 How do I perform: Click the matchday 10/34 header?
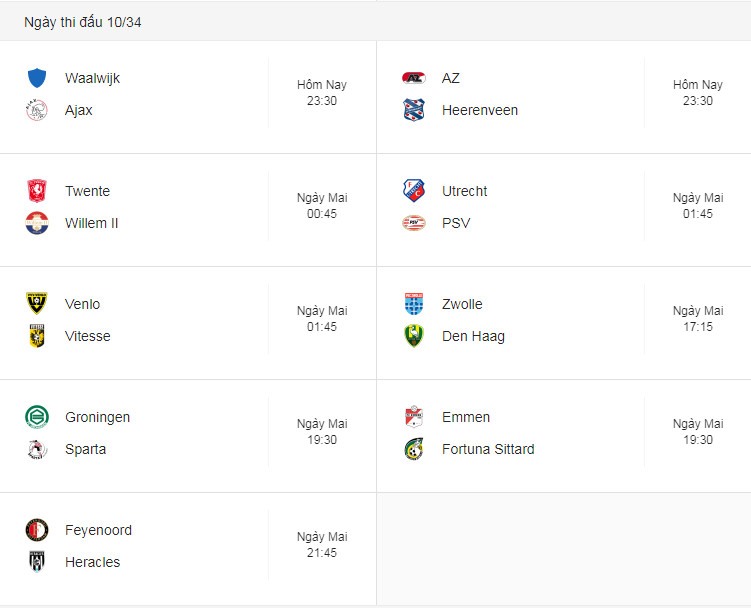(x=83, y=22)
